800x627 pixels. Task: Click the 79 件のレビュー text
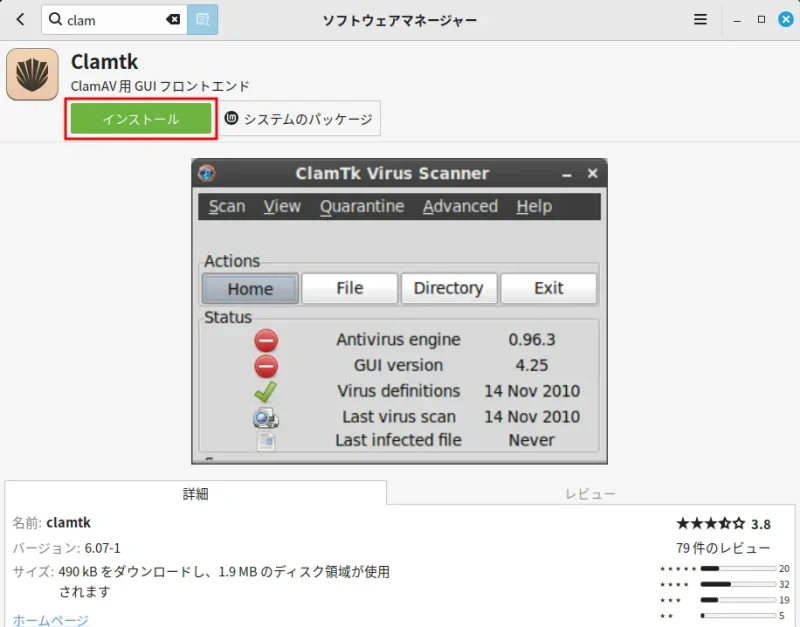pos(723,548)
